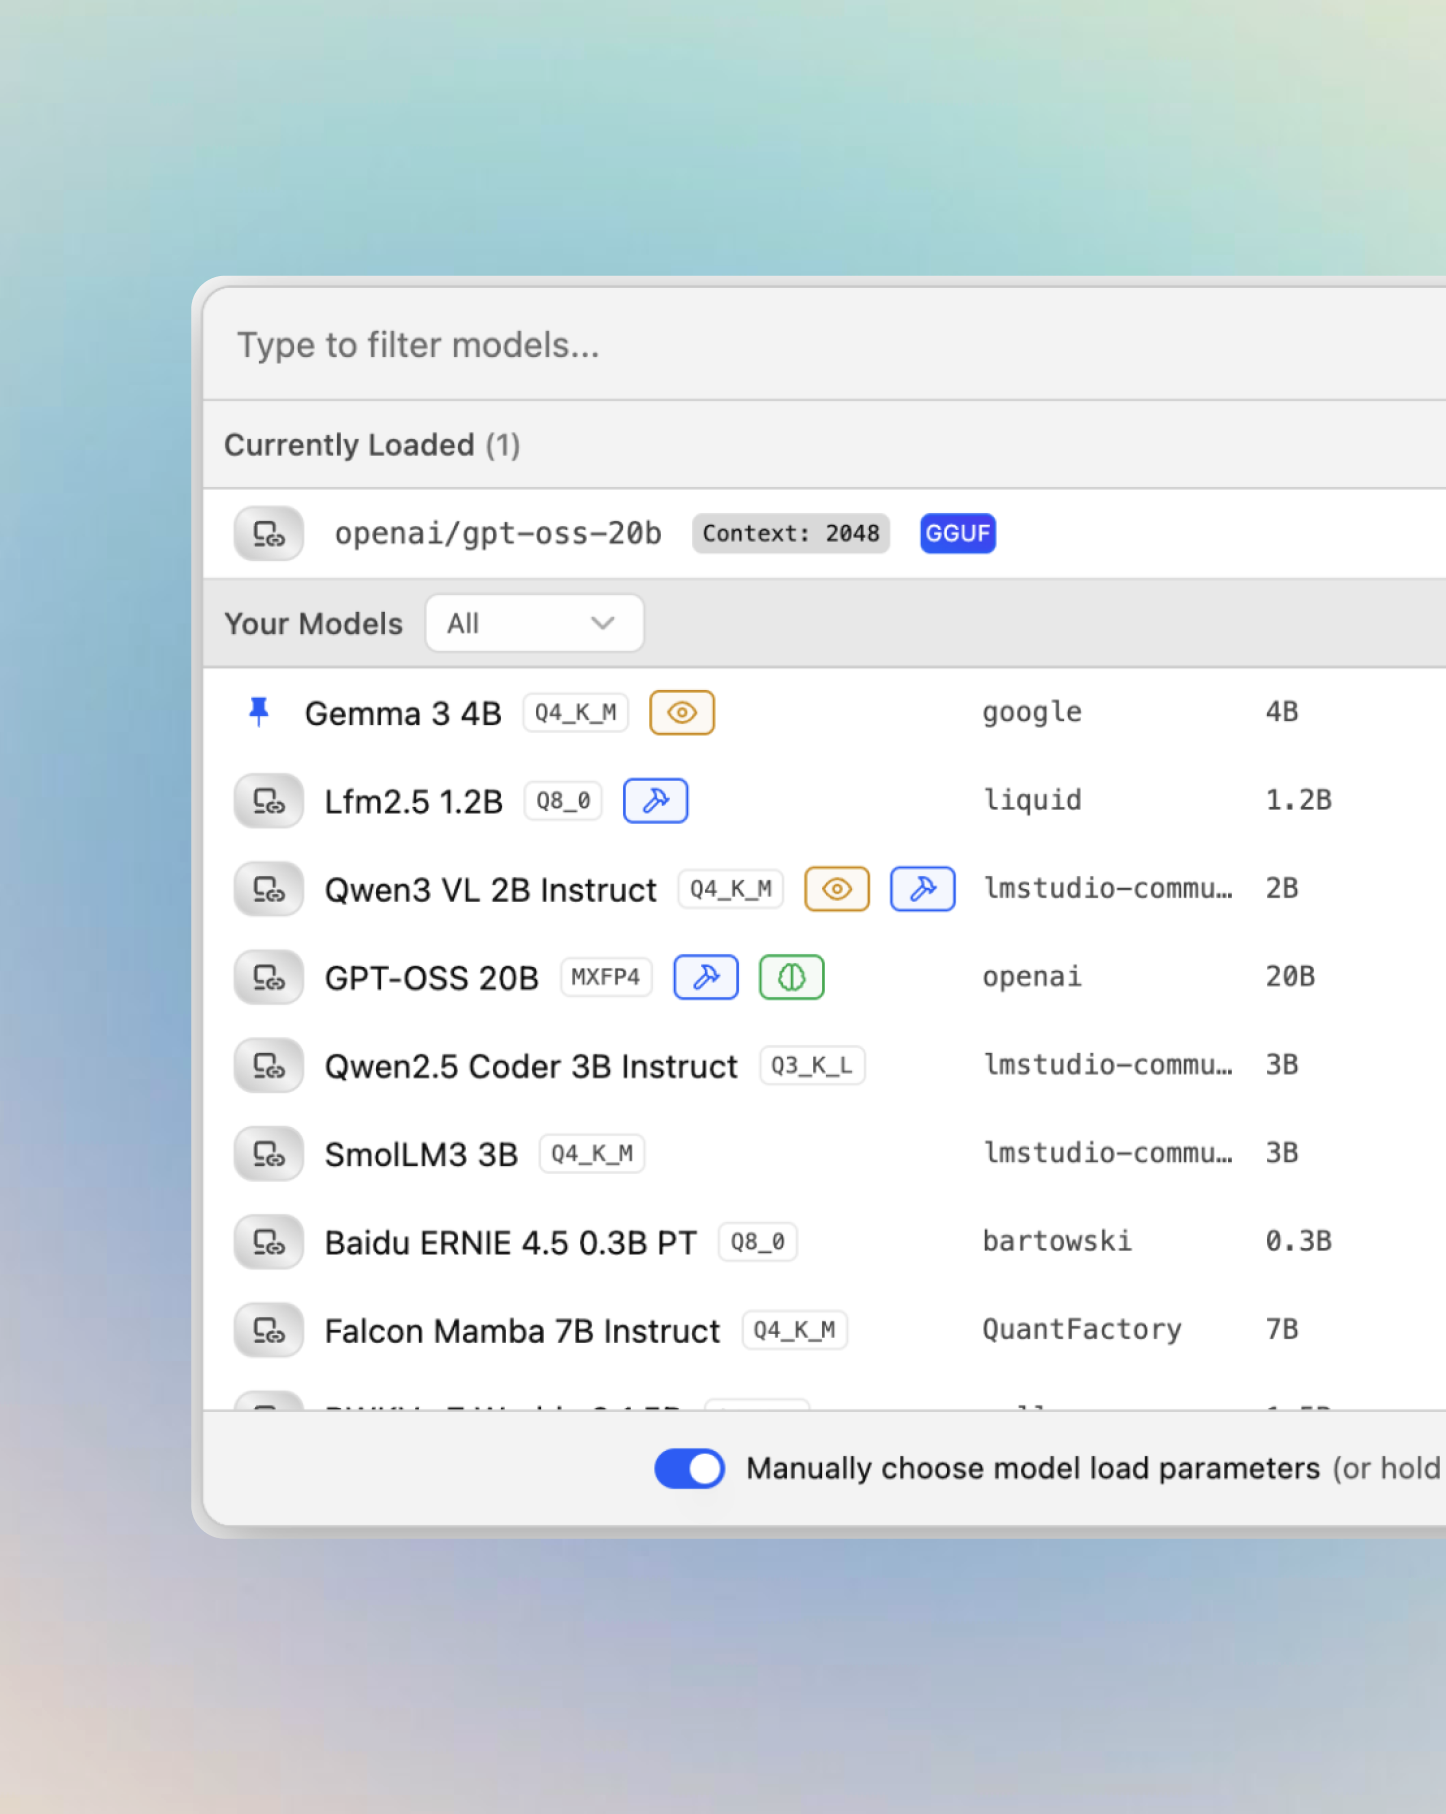Click the tool-use hammer icon on Lfm2.5 1.2B
1446x1814 pixels.
pyautogui.click(x=655, y=801)
